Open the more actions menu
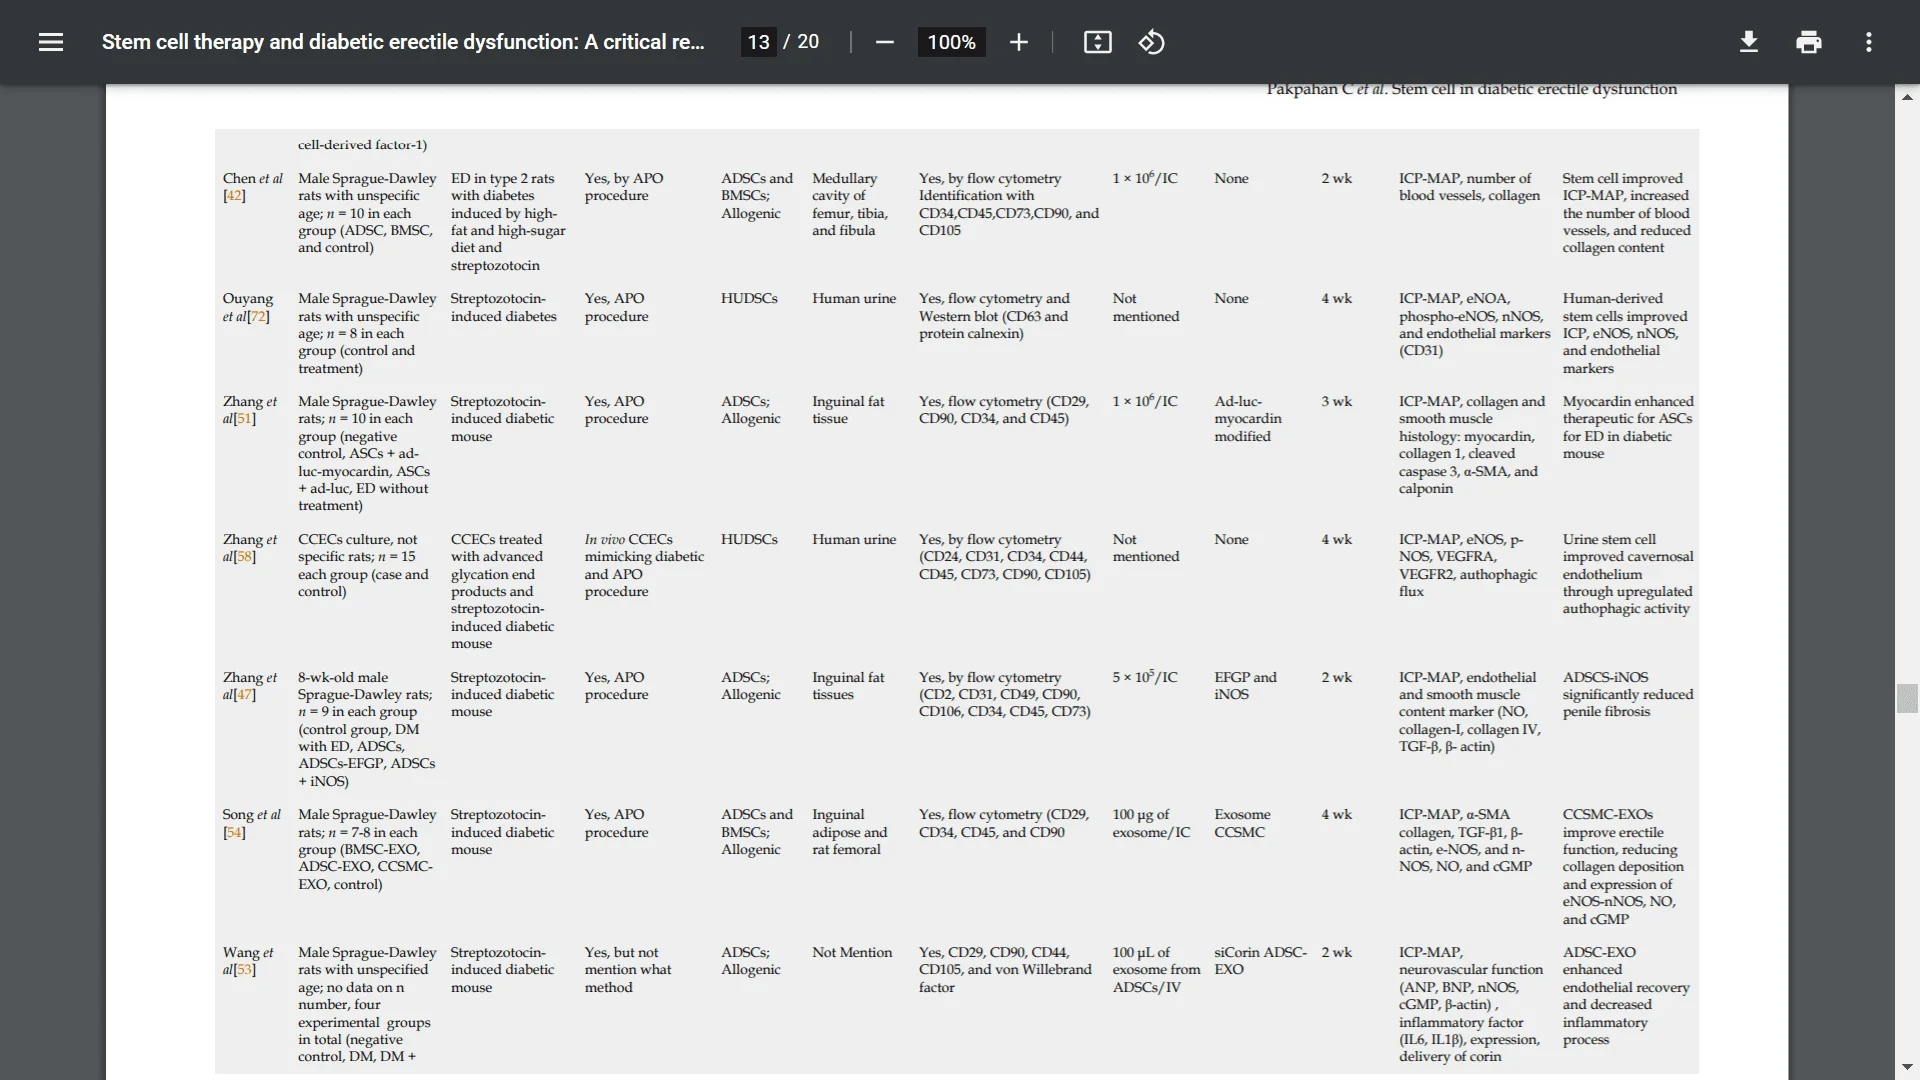Image resolution: width=1920 pixels, height=1080 pixels. click(x=1869, y=42)
